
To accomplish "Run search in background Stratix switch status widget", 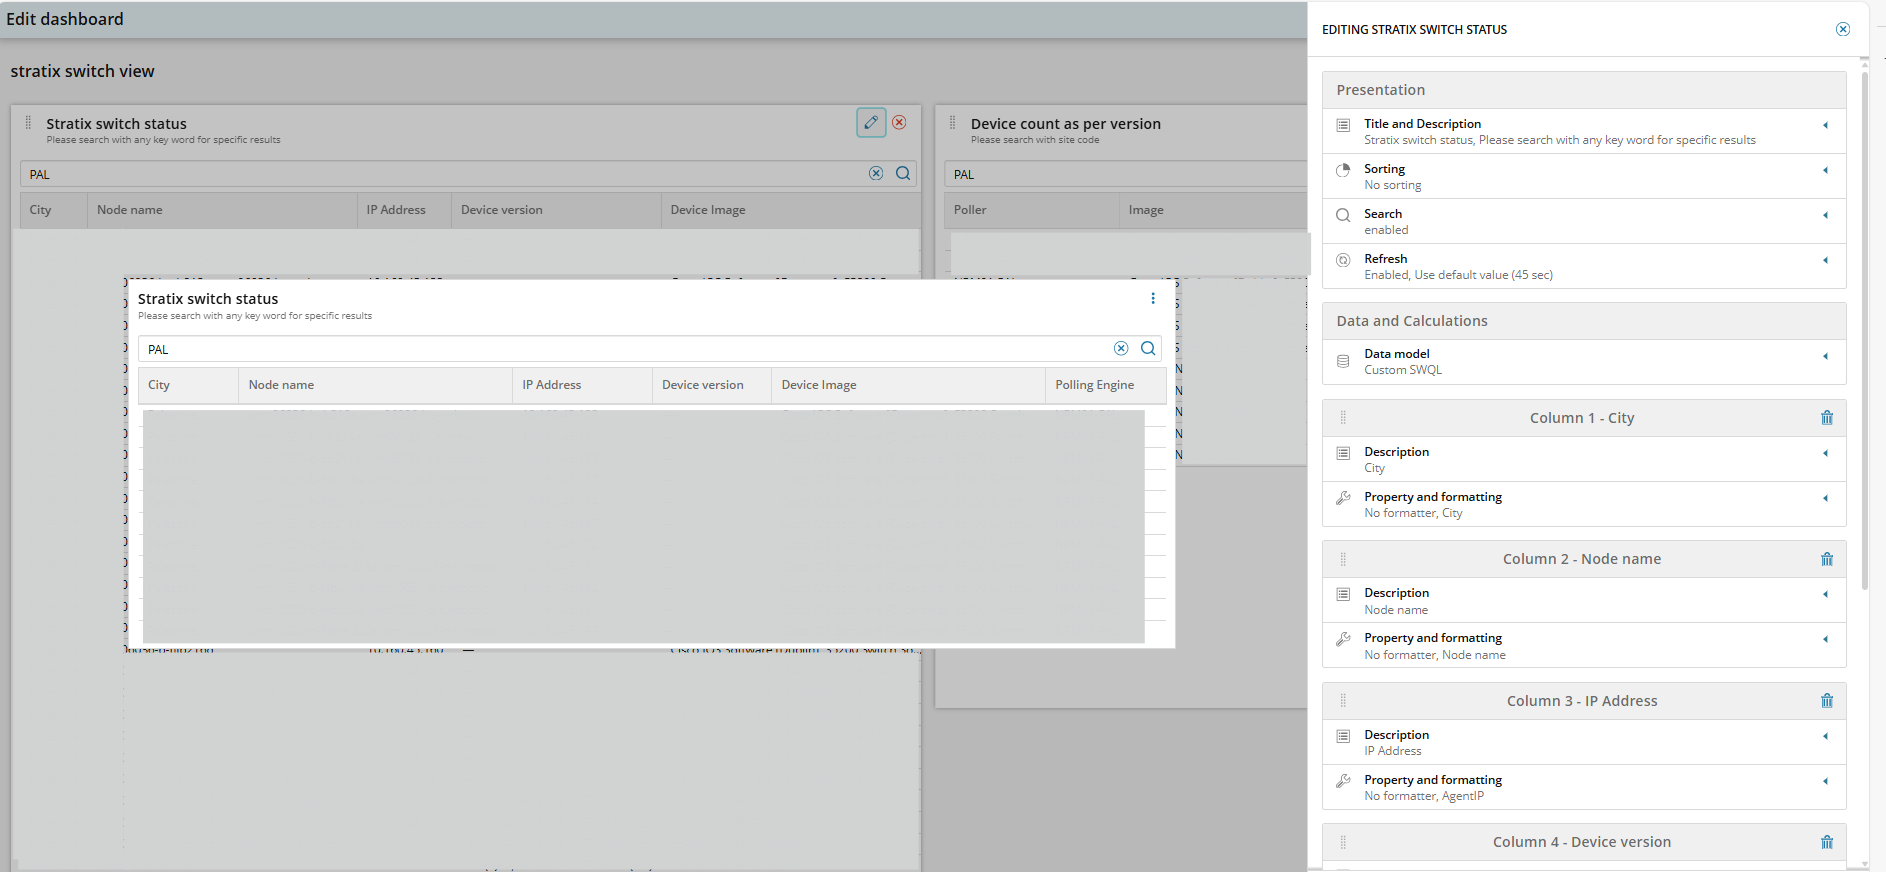I will point(903,173).
